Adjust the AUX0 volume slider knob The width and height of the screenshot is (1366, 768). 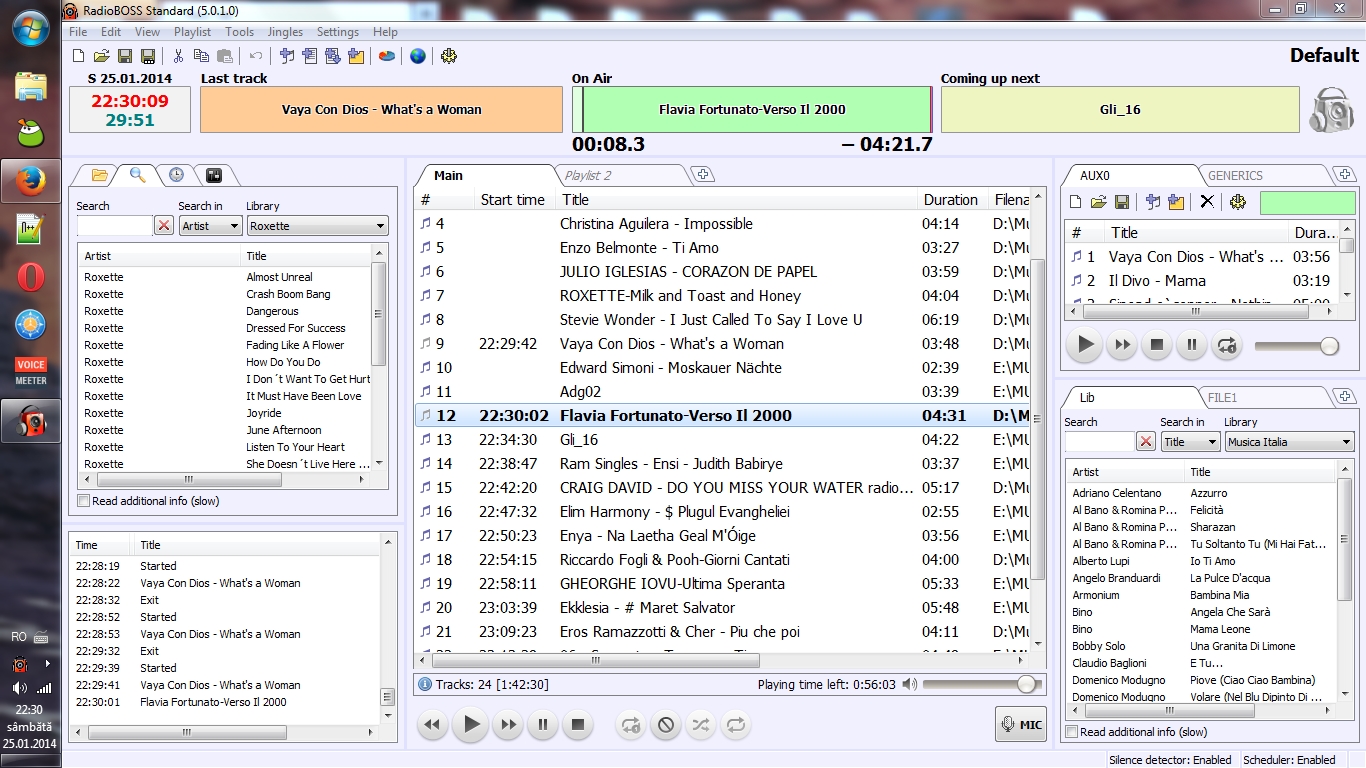tap(1329, 346)
